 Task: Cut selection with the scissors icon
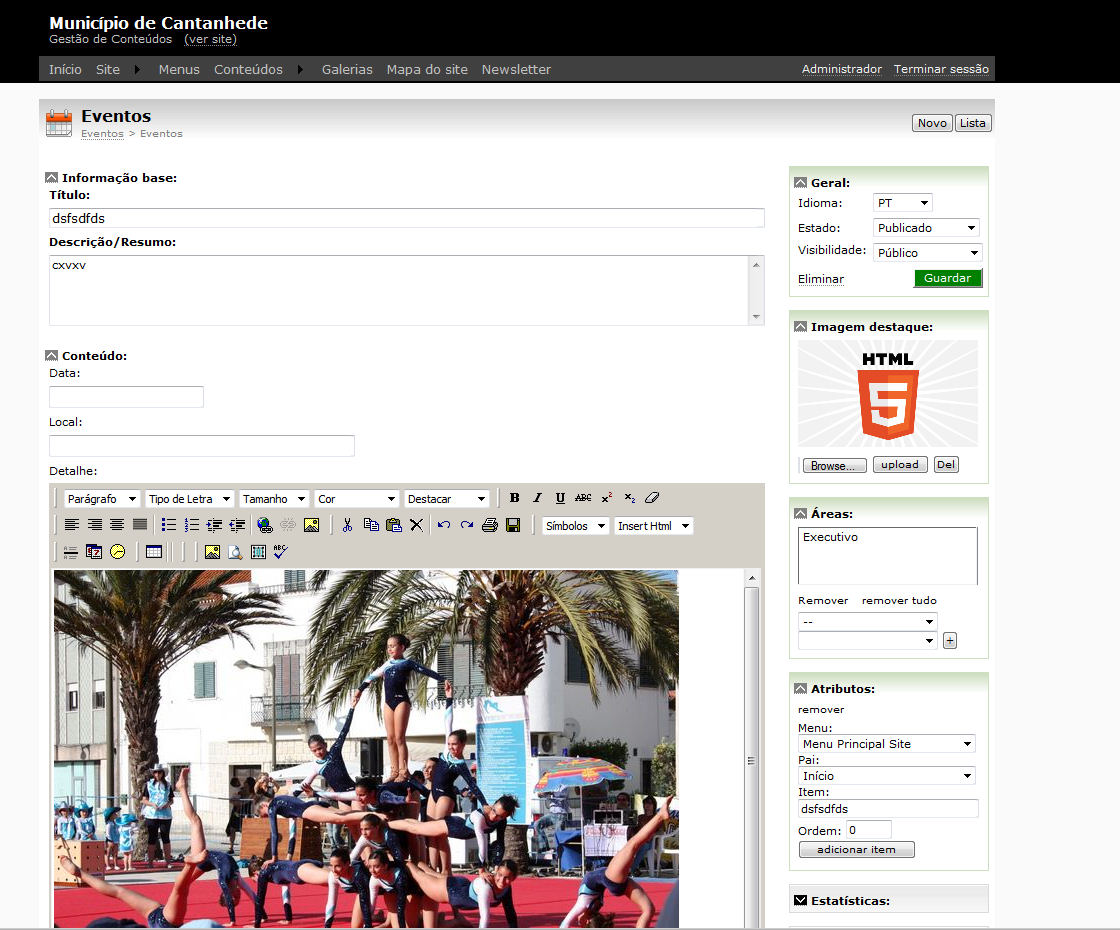pos(347,525)
